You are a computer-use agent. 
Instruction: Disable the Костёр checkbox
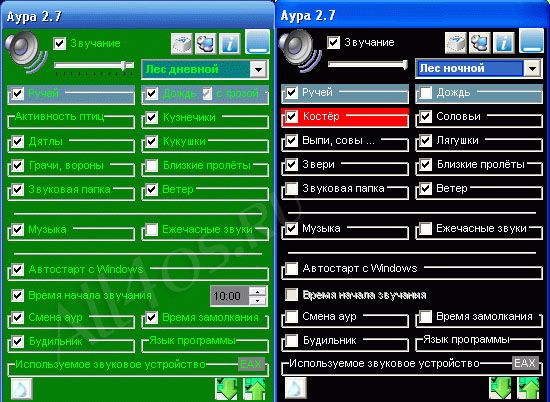click(291, 116)
